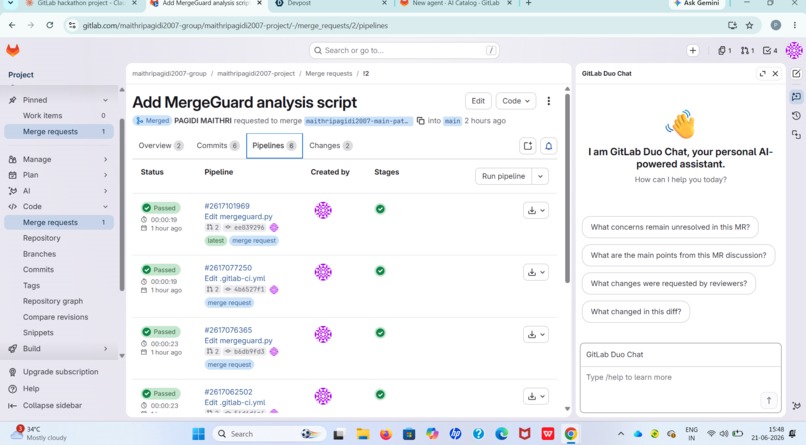This screenshot has width=806, height=445.
Task: Click the create new plus icon
Action: (692, 50)
